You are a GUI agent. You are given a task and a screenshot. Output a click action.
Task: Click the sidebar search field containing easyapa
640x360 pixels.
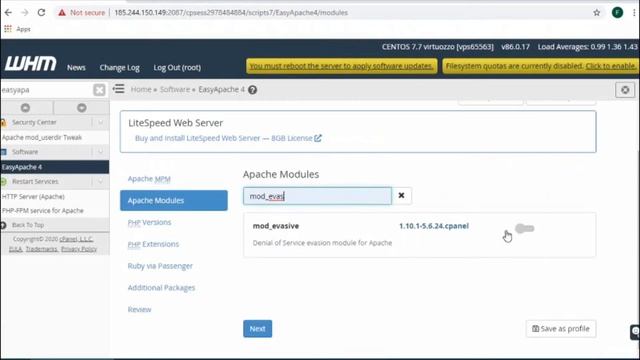[x=47, y=90]
